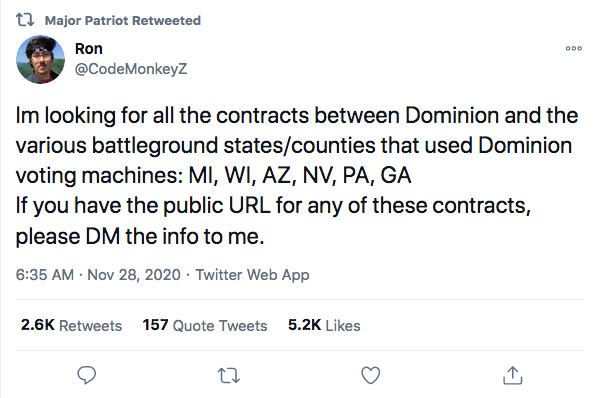
Task: Open the share icon with upward arrow
Action: coord(513,375)
